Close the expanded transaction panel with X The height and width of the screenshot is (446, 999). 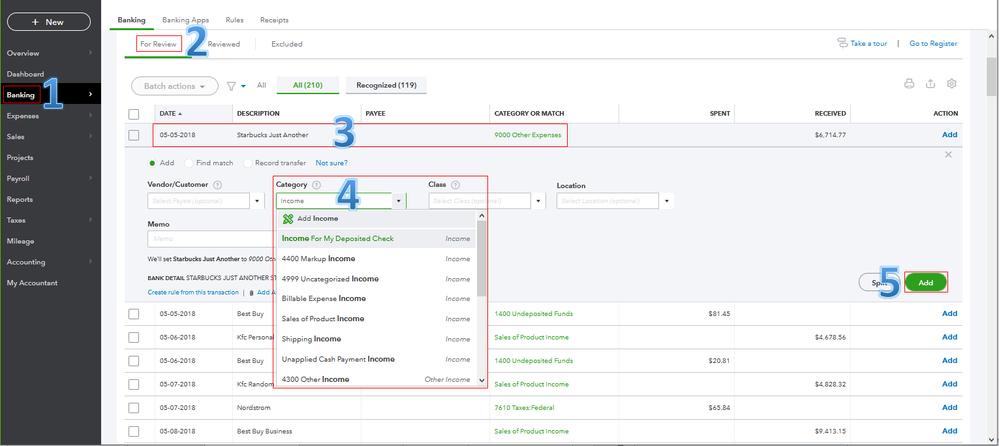tap(948, 155)
